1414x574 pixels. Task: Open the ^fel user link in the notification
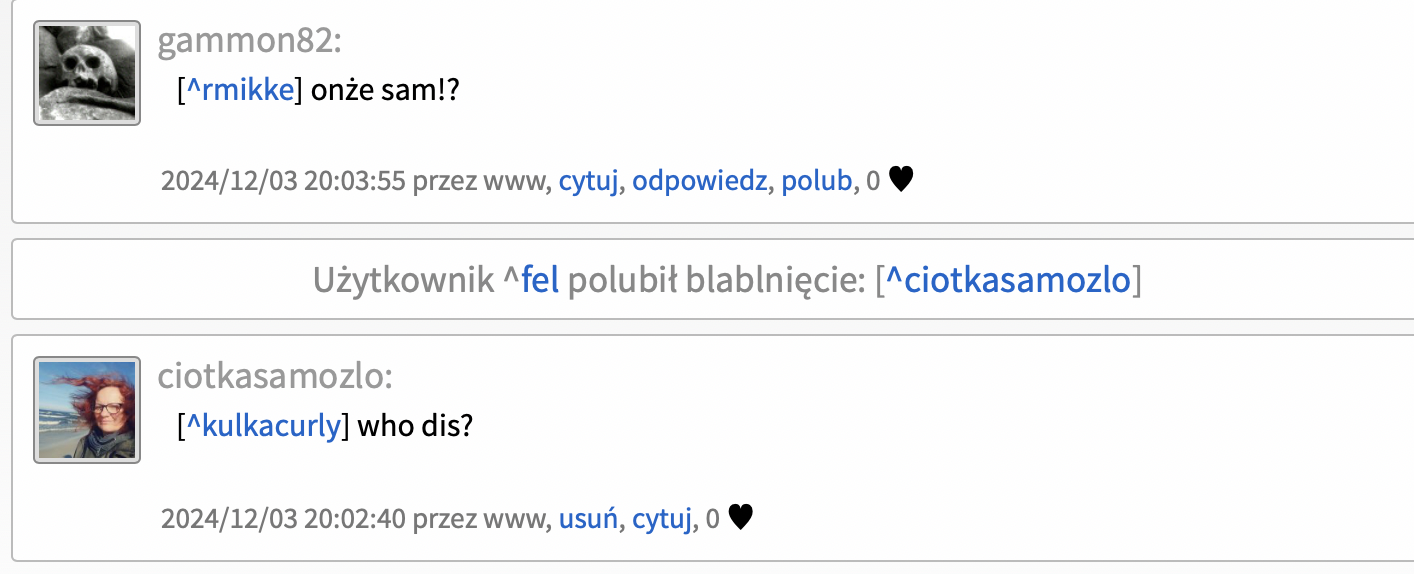tap(532, 281)
